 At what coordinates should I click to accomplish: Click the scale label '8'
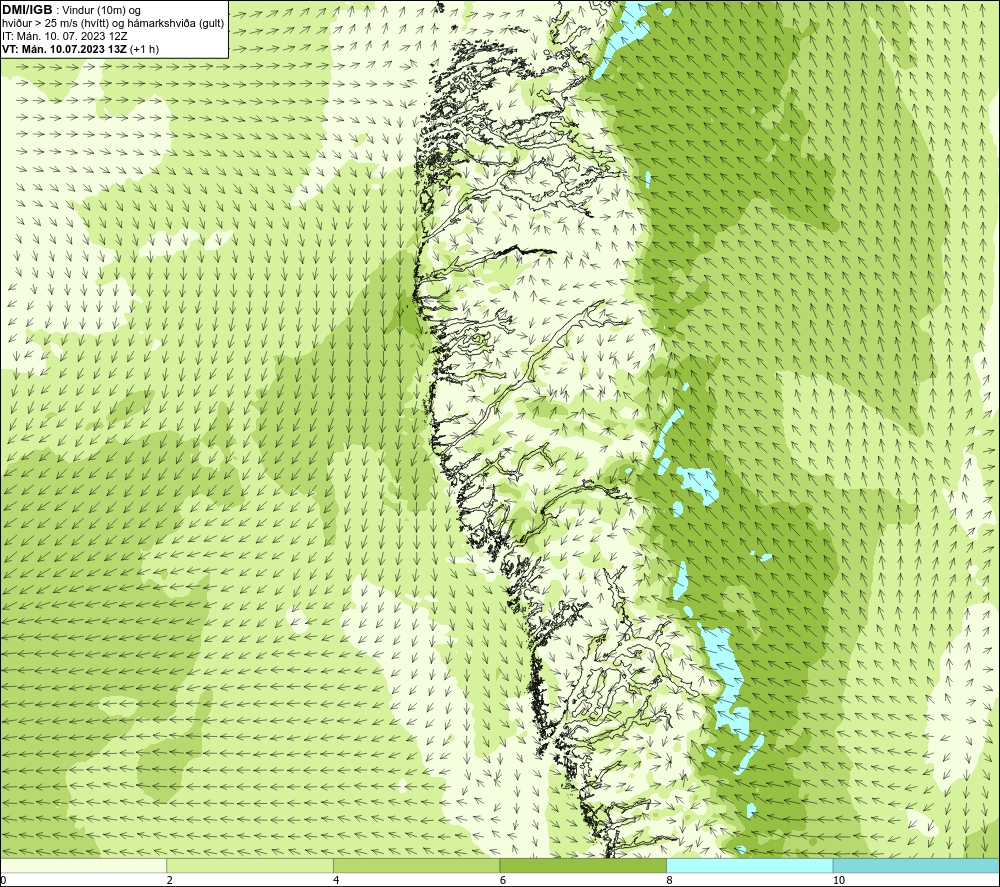(x=669, y=880)
